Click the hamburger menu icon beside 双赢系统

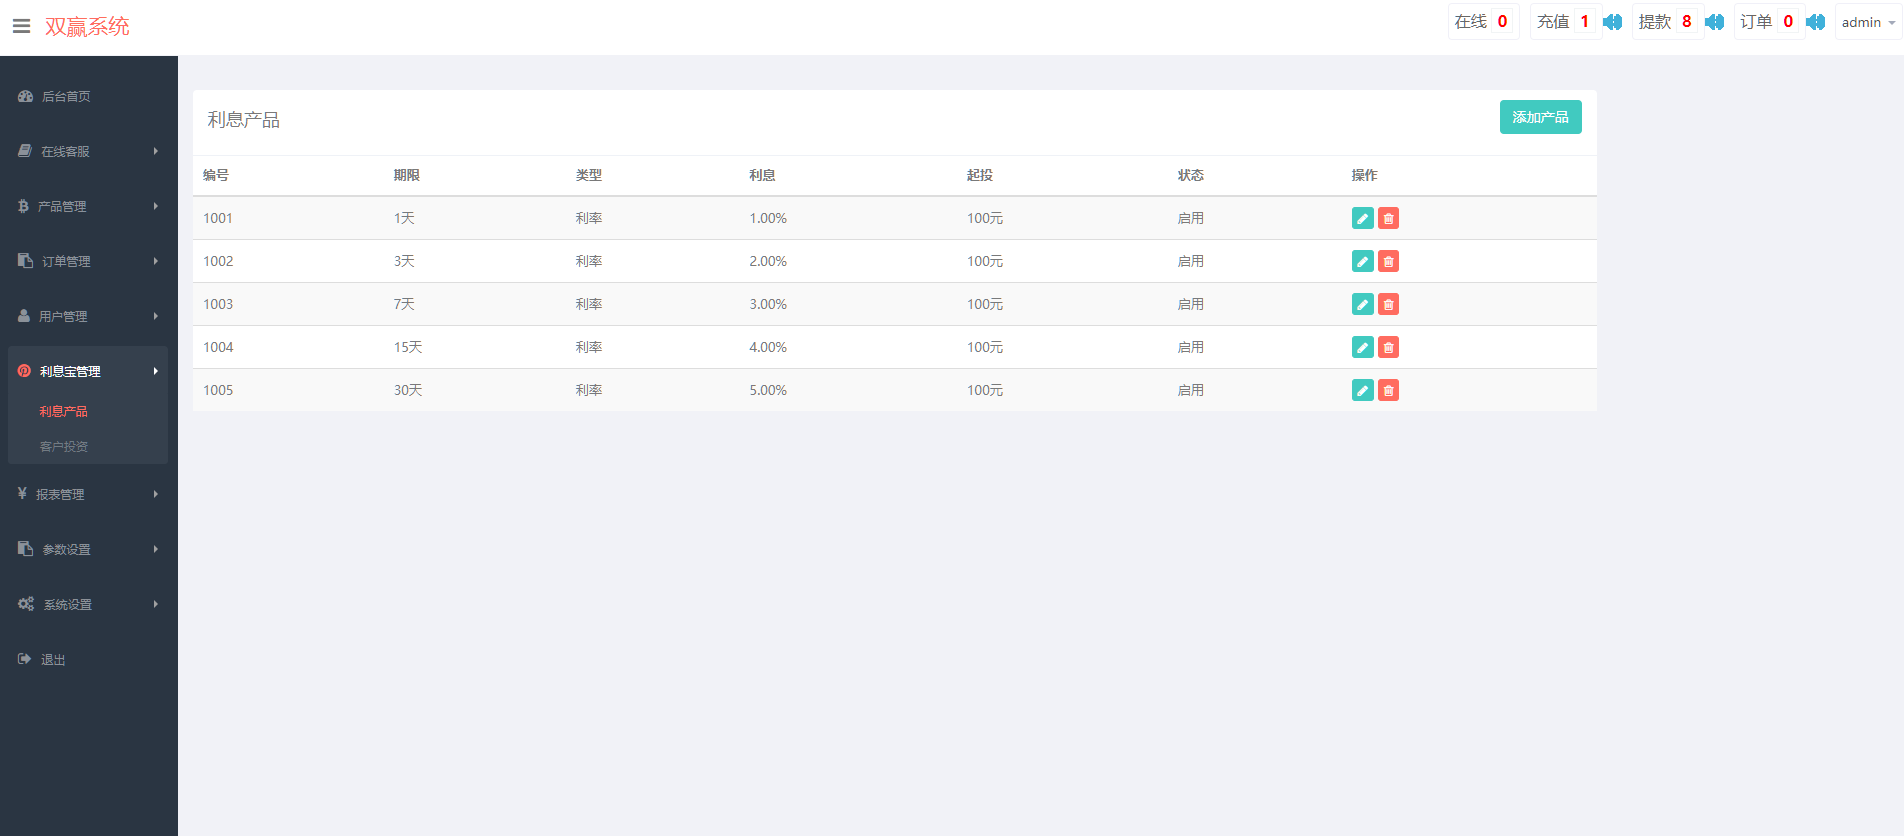pyautogui.click(x=21, y=27)
